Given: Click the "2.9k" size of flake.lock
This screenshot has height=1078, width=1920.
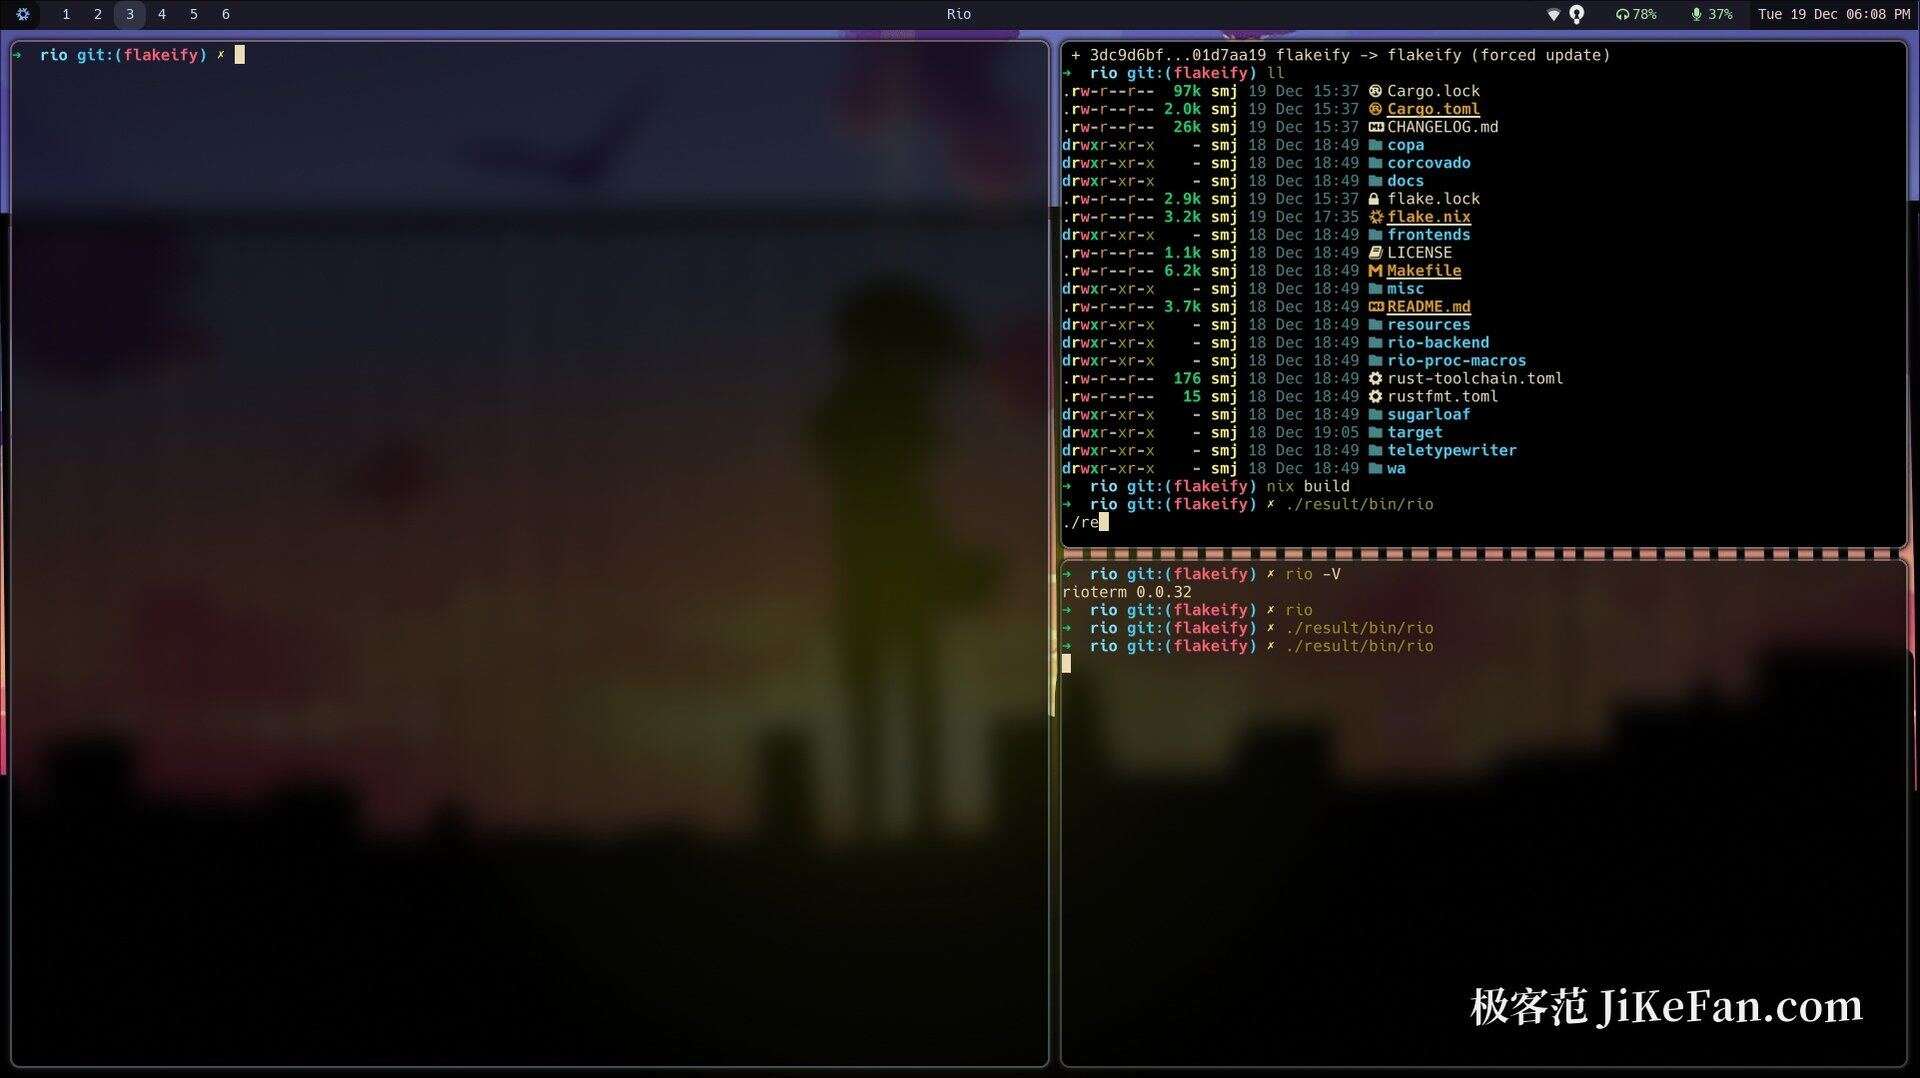Looking at the screenshot, I should tap(1183, 199).
